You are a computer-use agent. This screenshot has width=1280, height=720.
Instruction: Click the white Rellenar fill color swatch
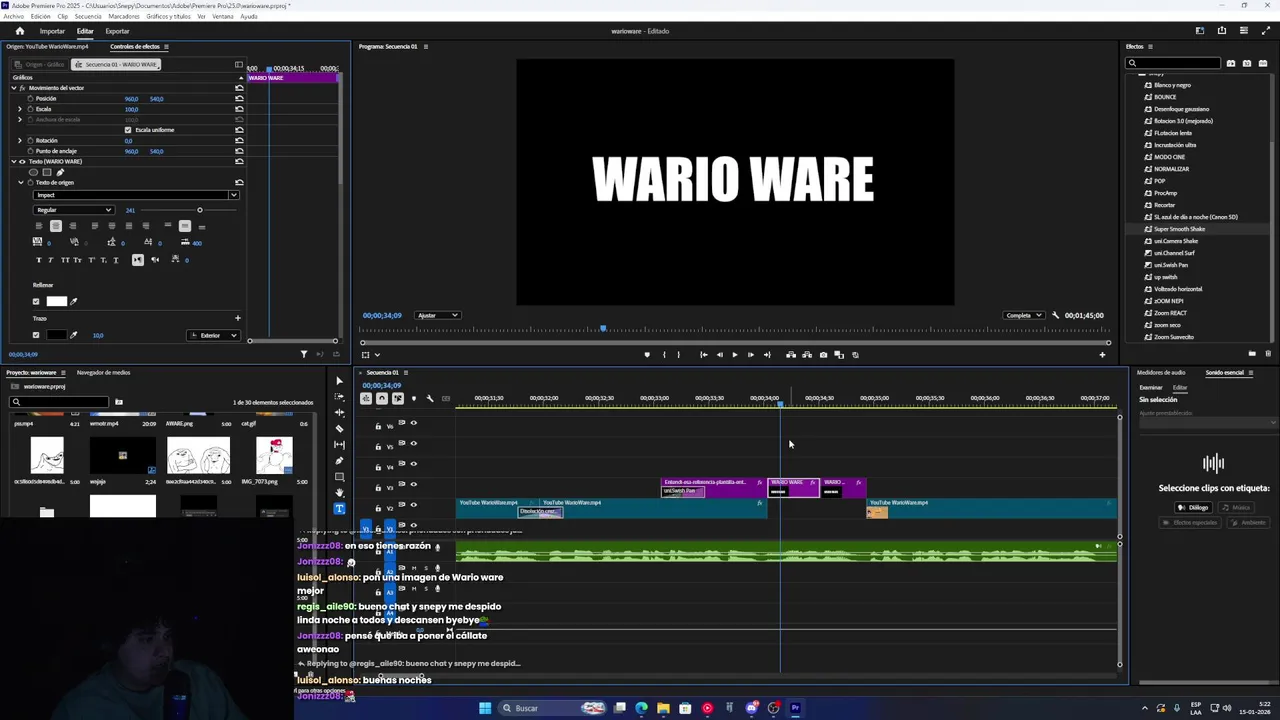(56, 301)
